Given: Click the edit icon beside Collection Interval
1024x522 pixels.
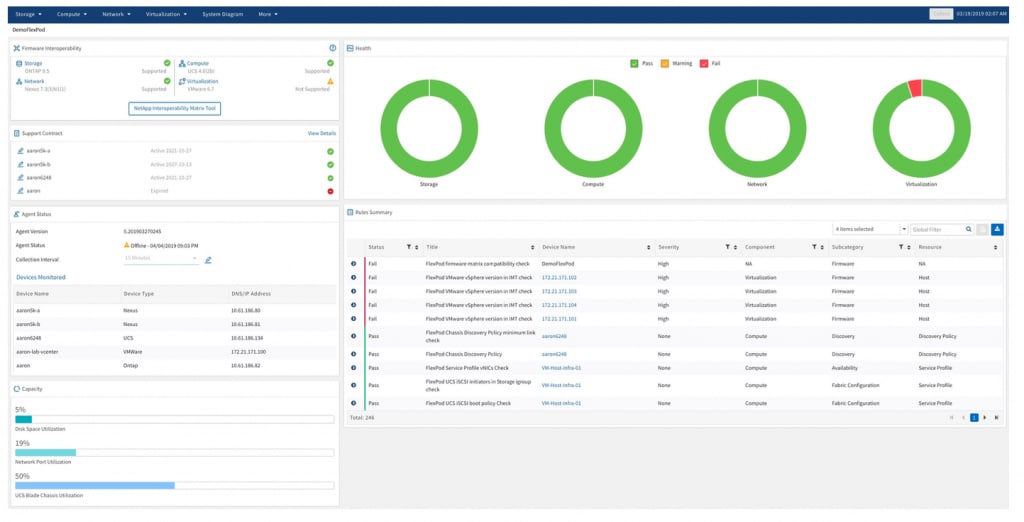Looking at the screenshot, I should [208, 260].
